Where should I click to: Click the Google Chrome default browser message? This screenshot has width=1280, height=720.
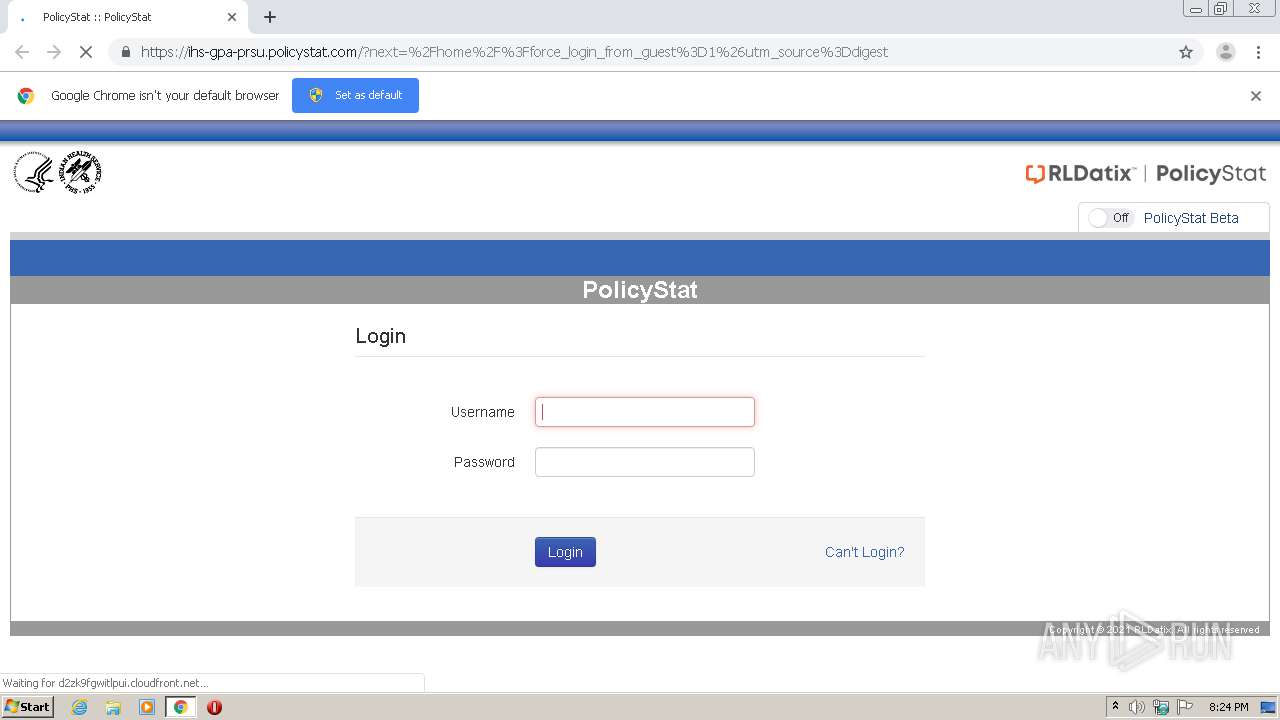point(165,96)
